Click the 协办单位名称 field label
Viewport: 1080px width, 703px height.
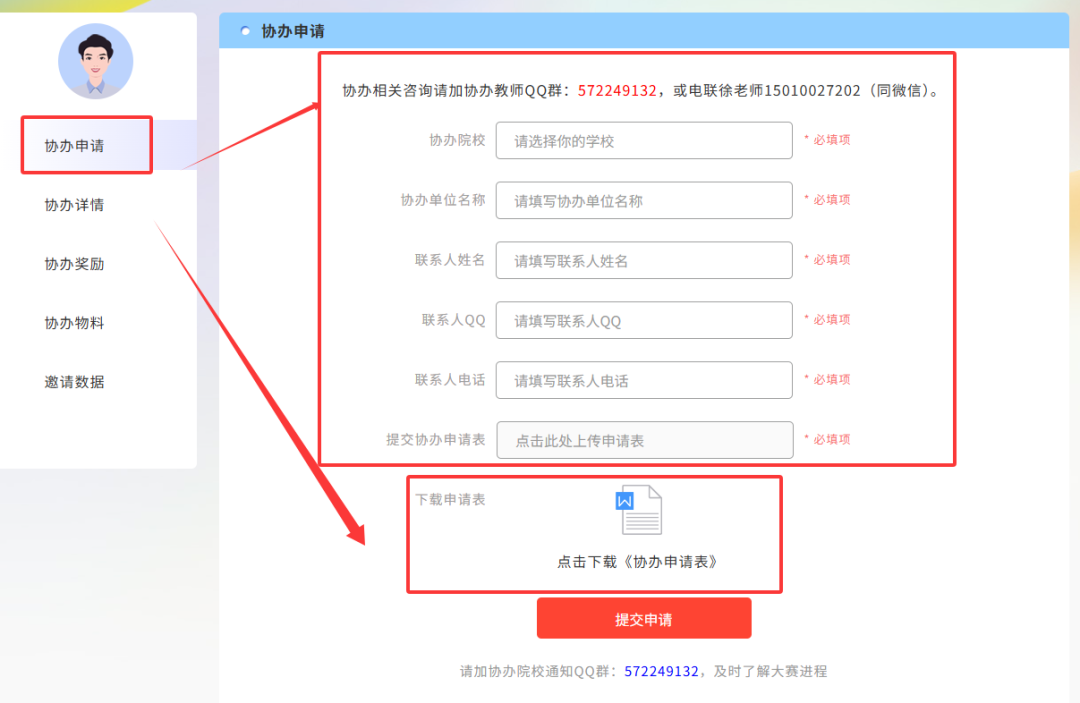[443, 200]
